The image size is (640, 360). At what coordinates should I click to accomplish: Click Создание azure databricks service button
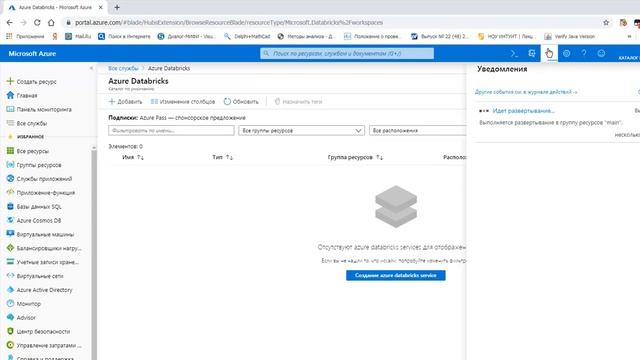[396, 276]
